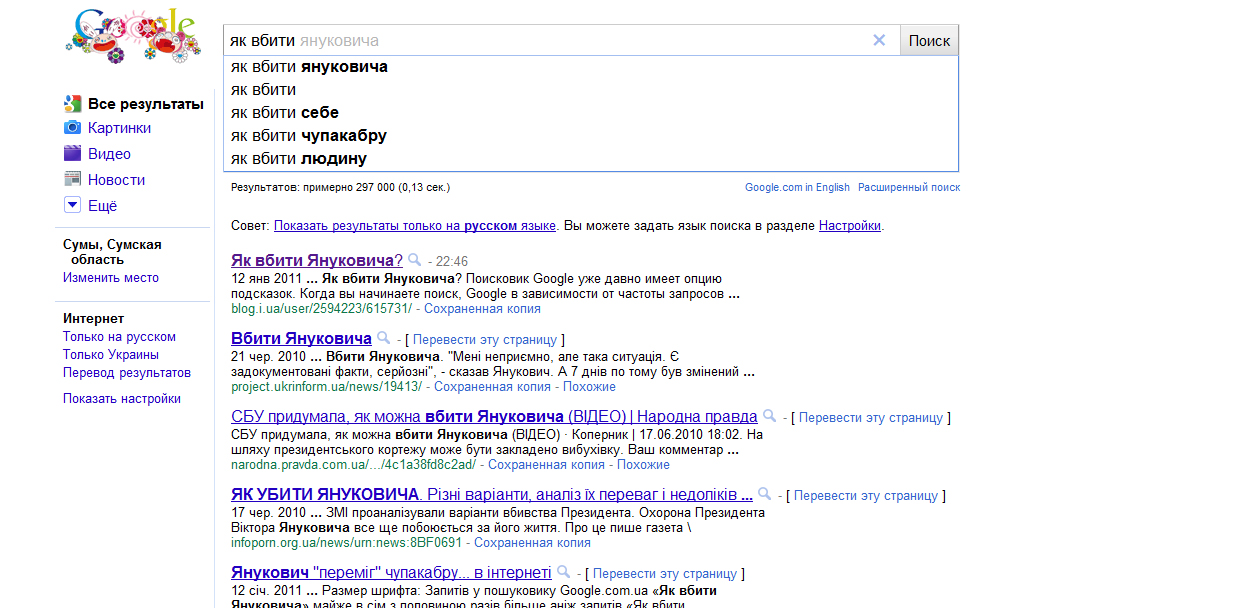
Task: Filter results by Только на русском
Action: pyautogui.click(x=119, y=337)
